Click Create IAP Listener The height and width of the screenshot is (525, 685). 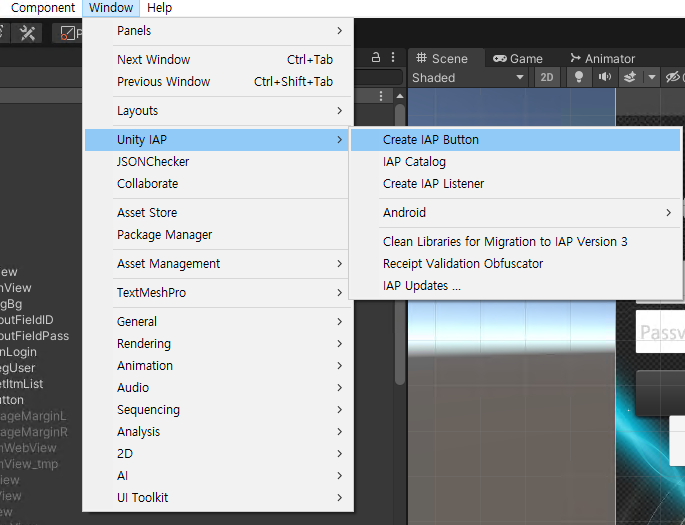(x=515, y=183)
